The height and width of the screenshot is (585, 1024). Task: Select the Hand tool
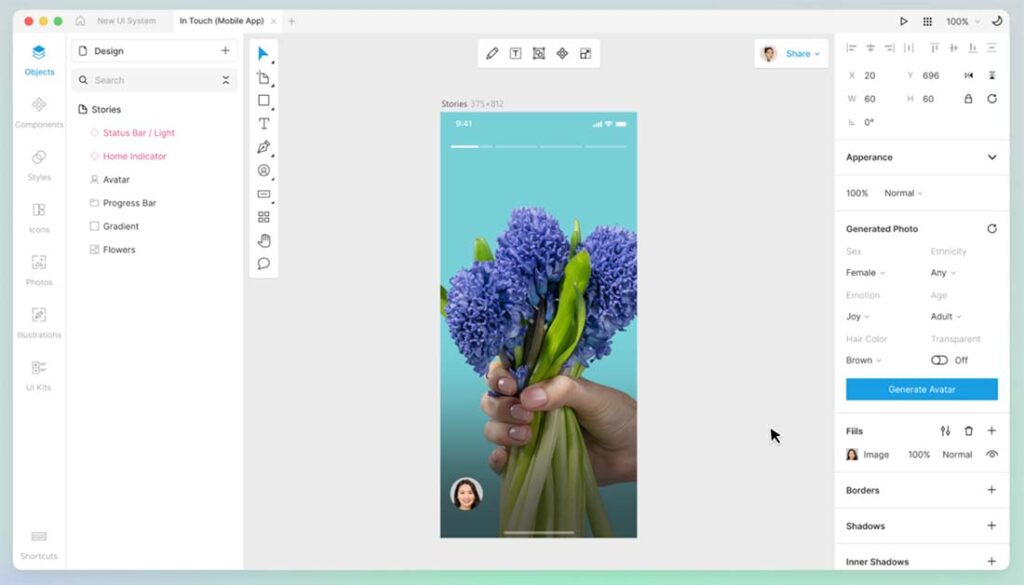click(264, 240)
